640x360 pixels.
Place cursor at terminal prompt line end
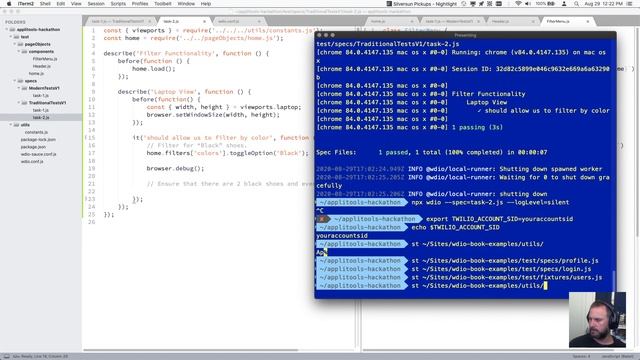tap(546, 285)
